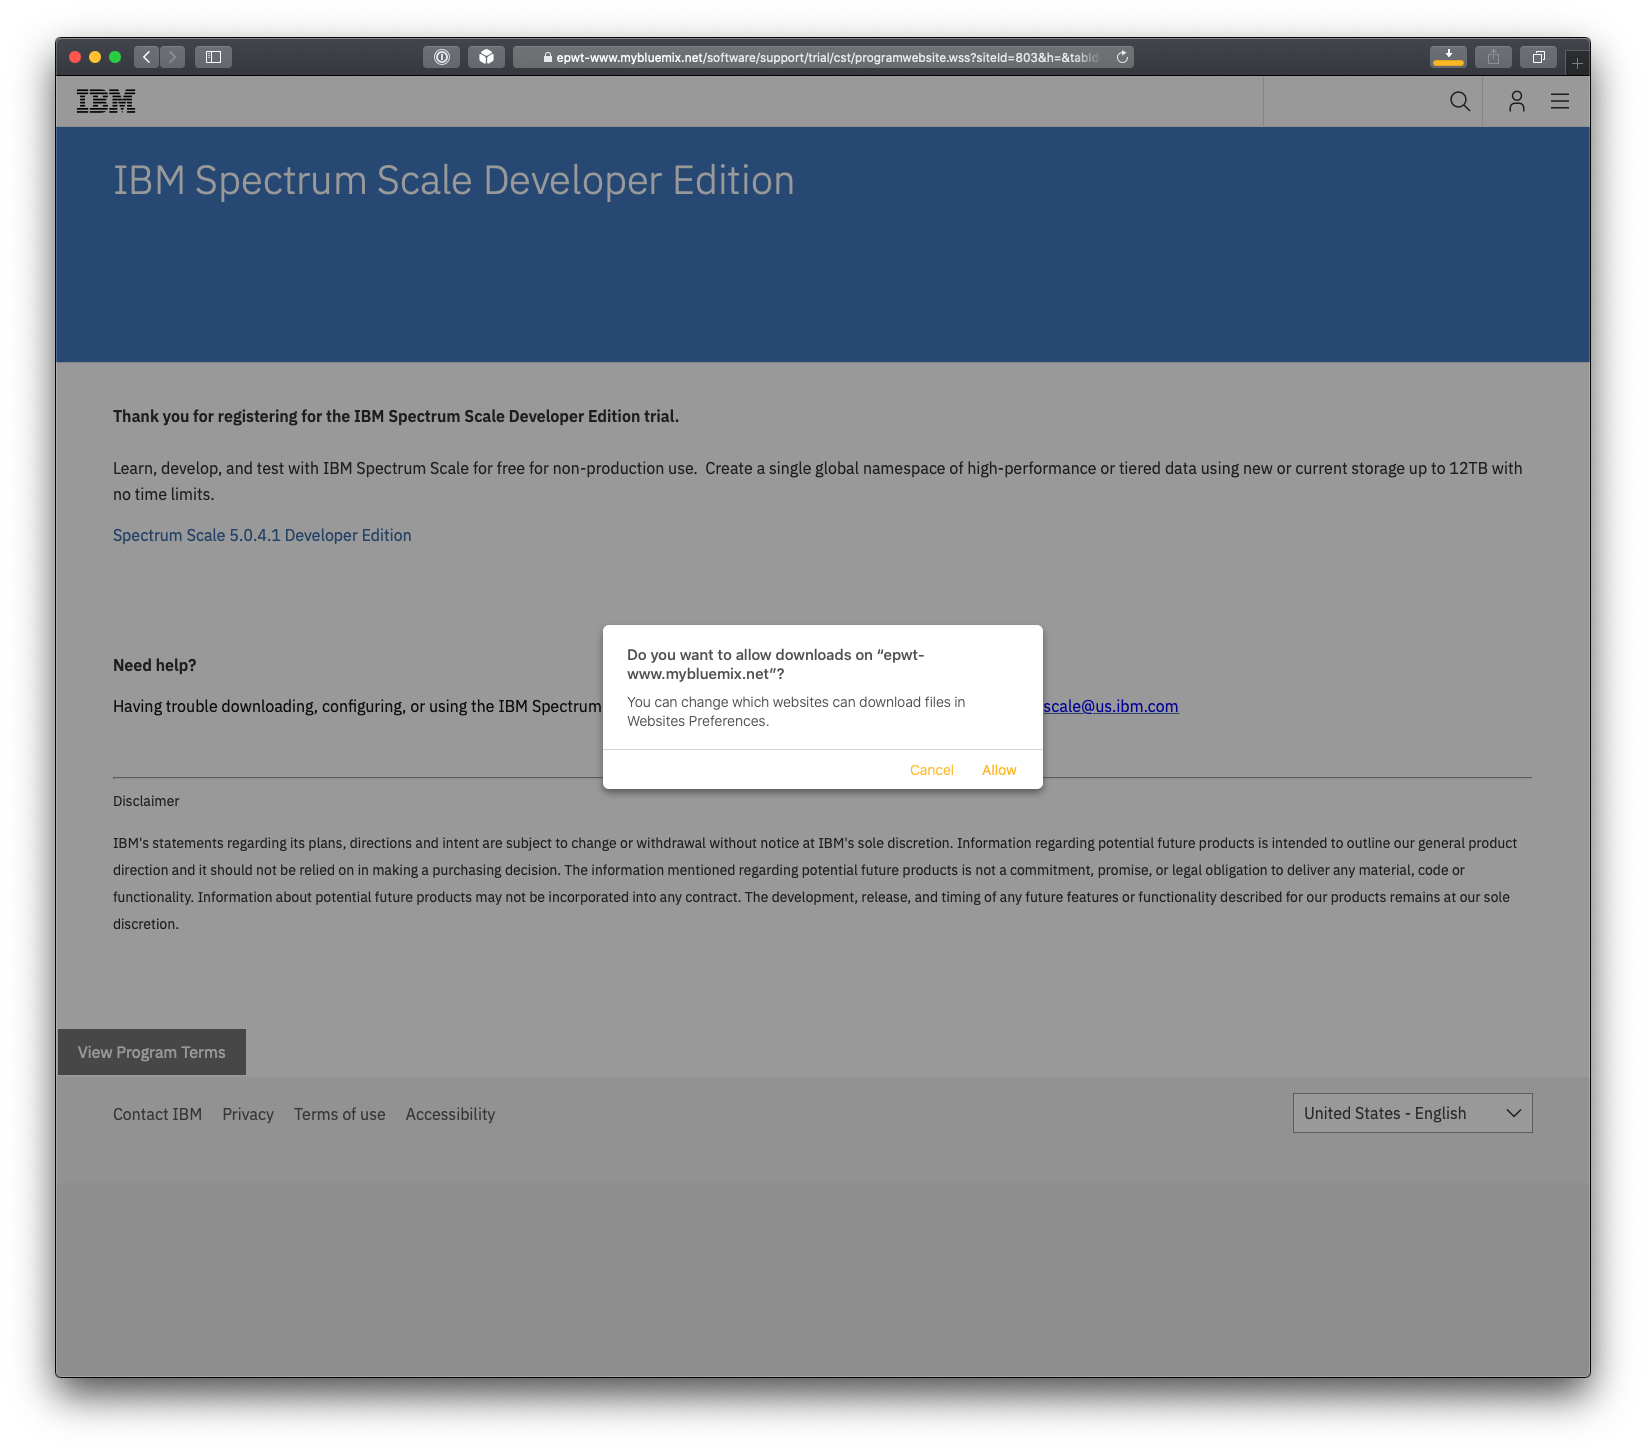
Task: Close the Safari window with the red button
Action: (75, 57)
